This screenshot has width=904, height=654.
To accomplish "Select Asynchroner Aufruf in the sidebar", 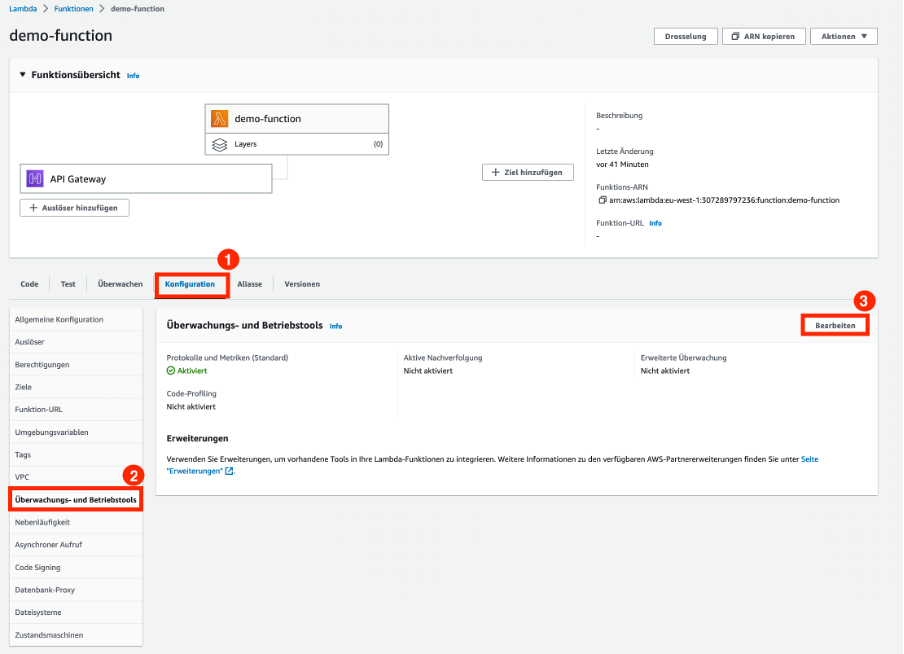I will (x=76, y=544).
